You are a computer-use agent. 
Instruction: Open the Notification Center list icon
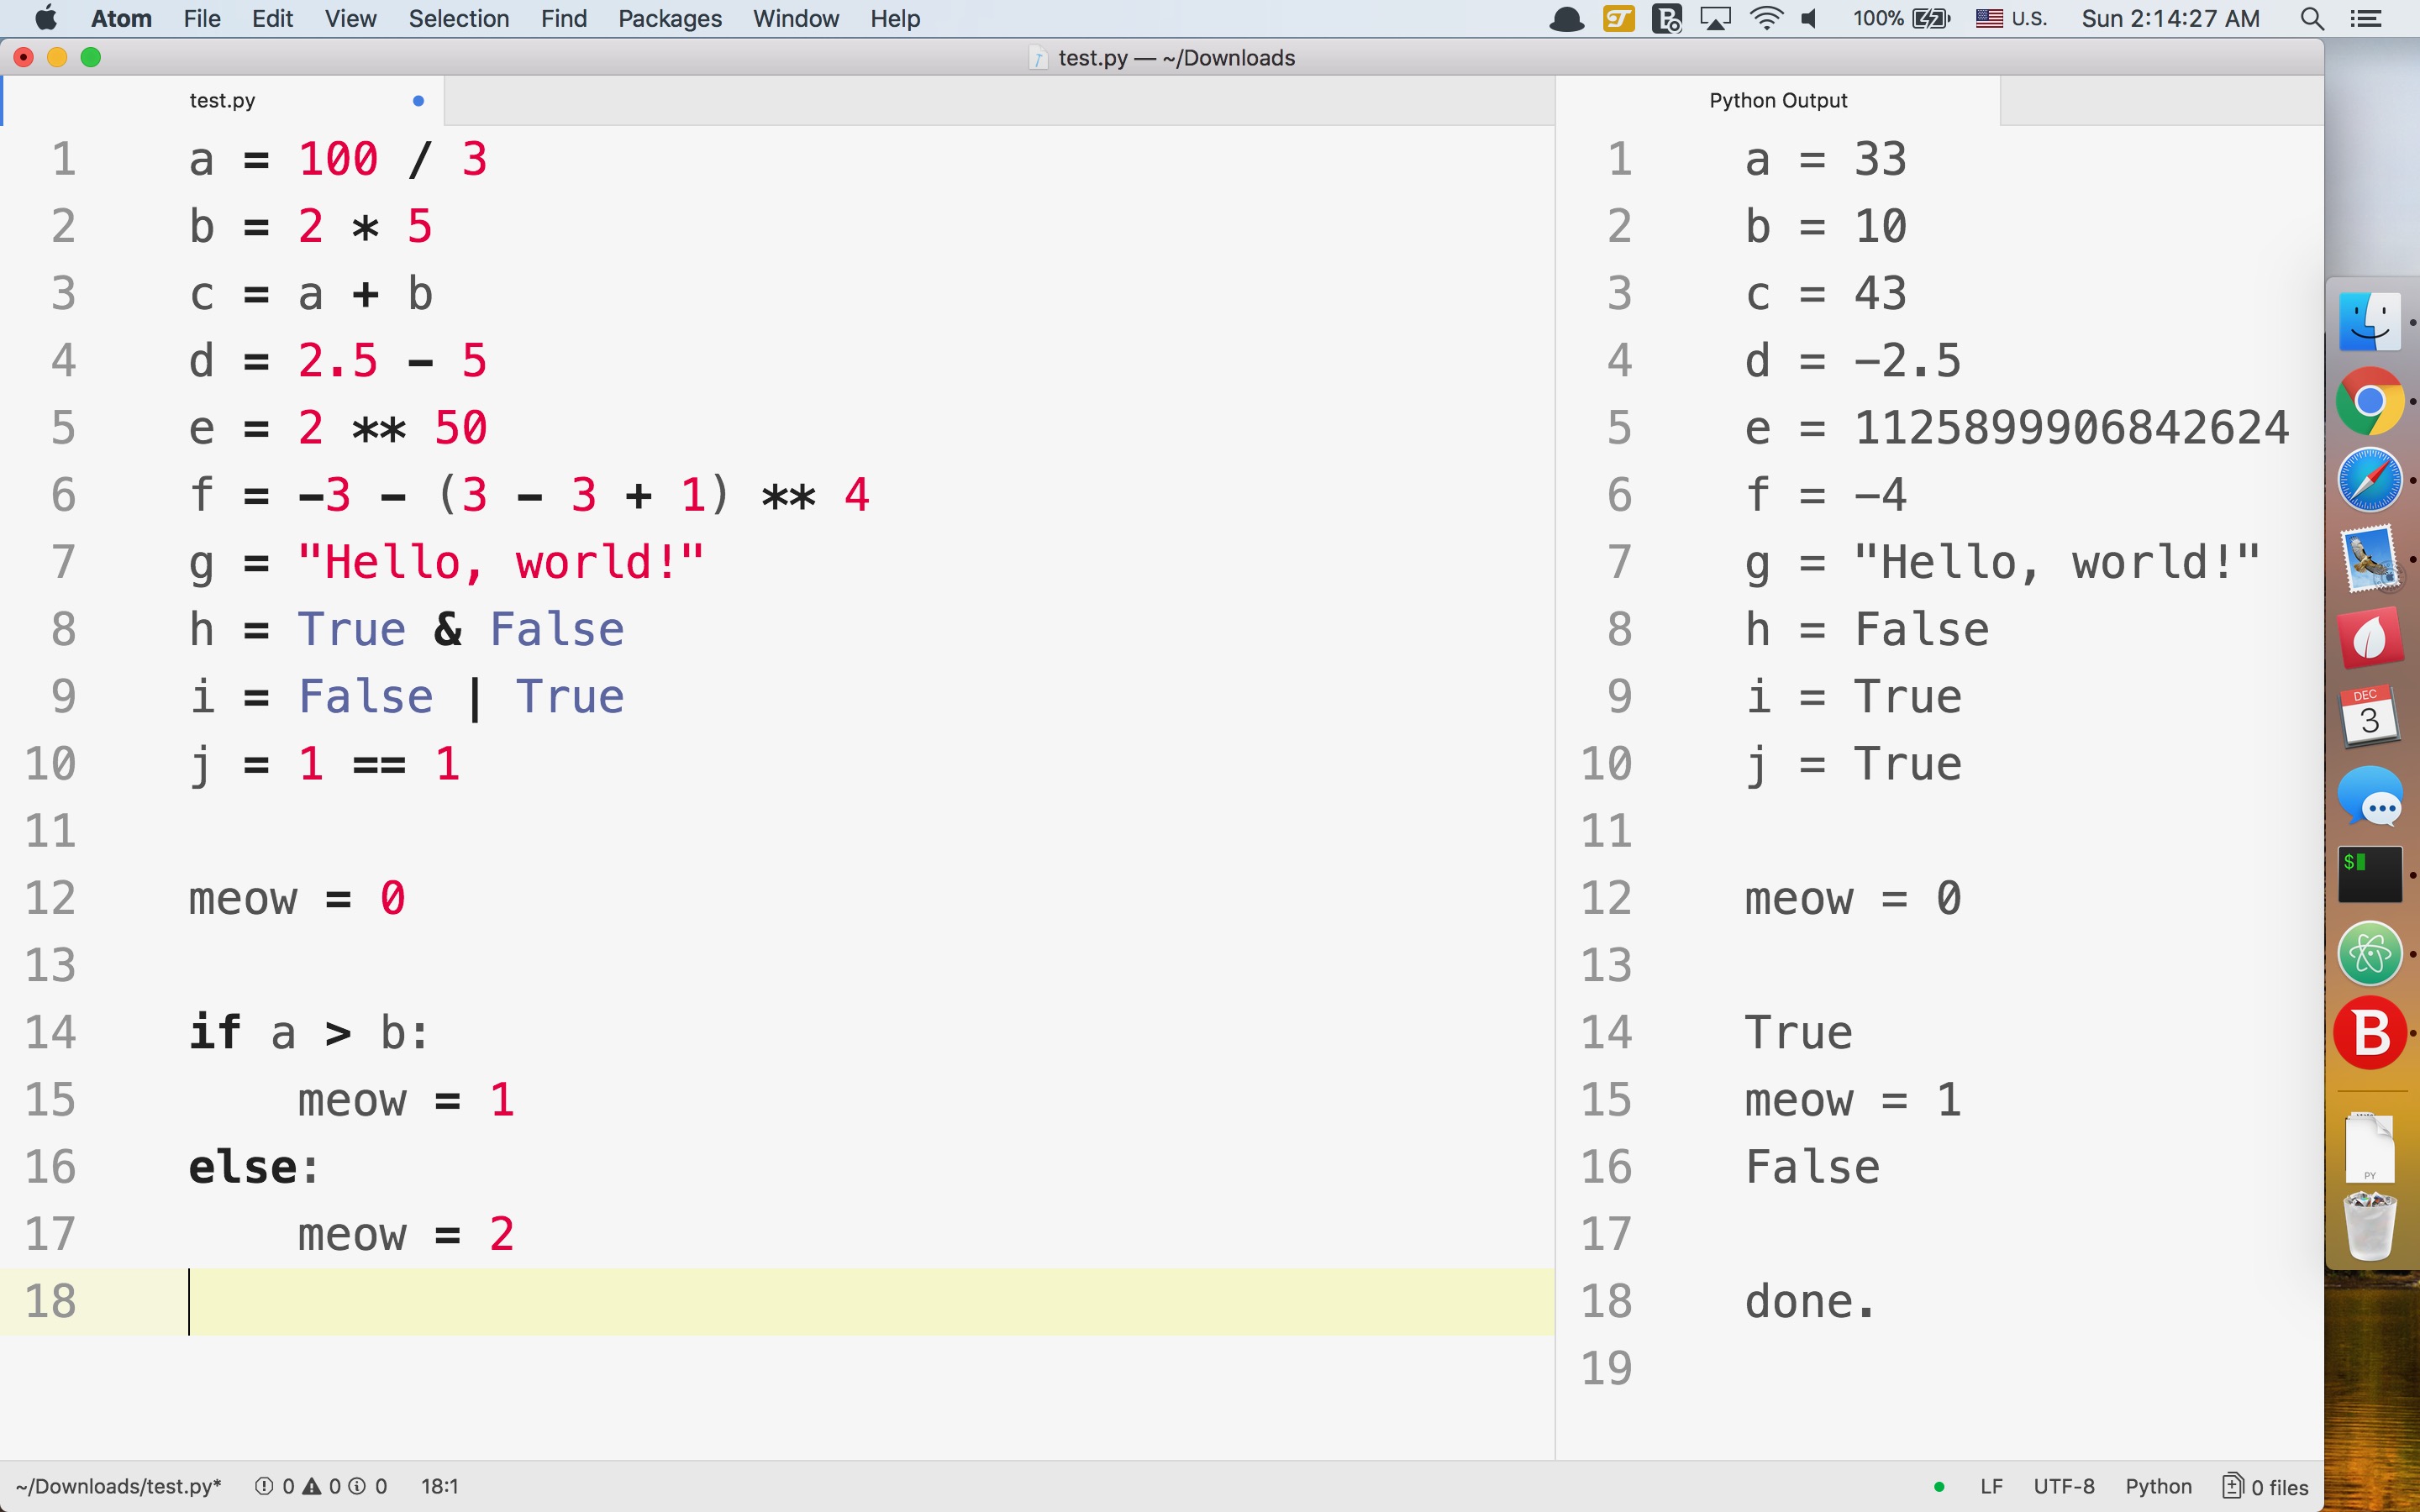point(2366,19)
